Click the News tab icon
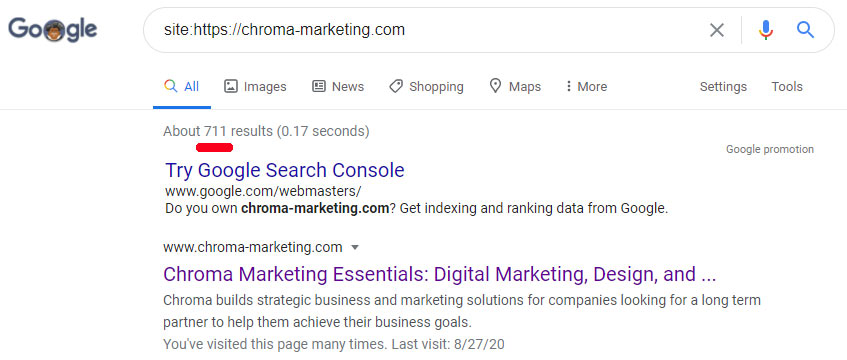Viewport: 847px width, 360px height. tap(319, 86)
